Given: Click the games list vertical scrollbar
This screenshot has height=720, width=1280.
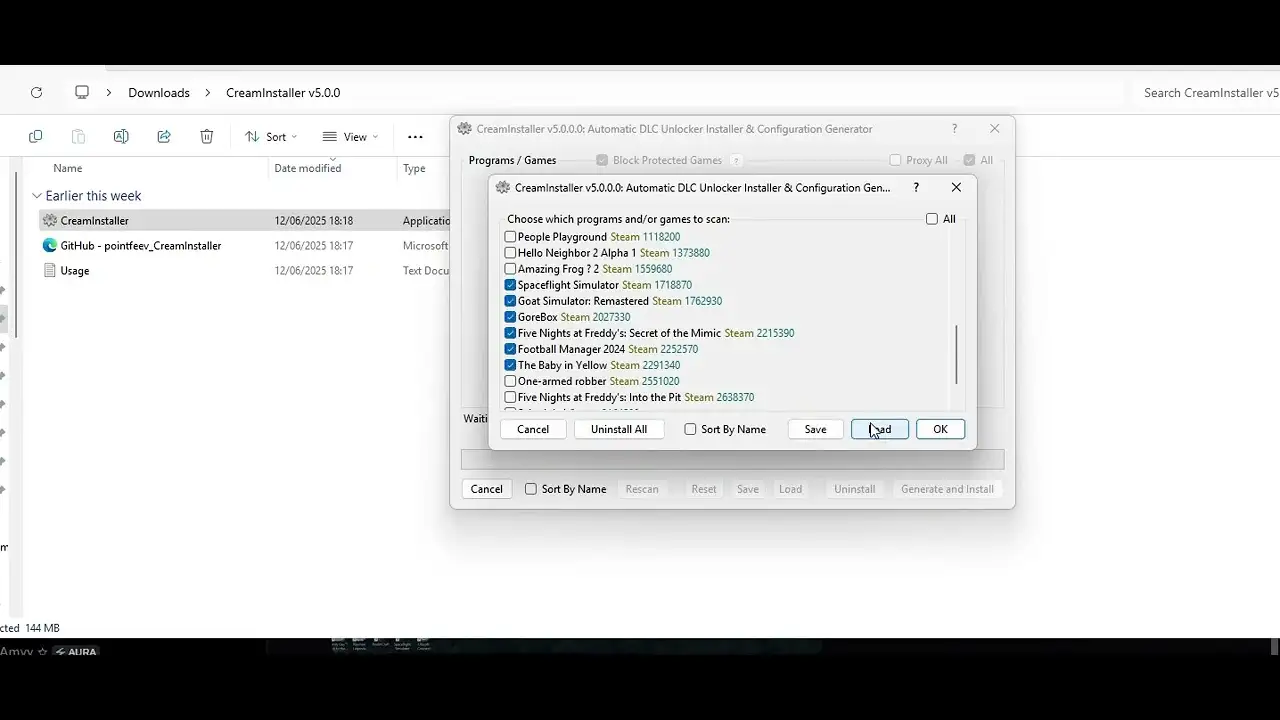Looking at the screenshot, I should point(957,354).
